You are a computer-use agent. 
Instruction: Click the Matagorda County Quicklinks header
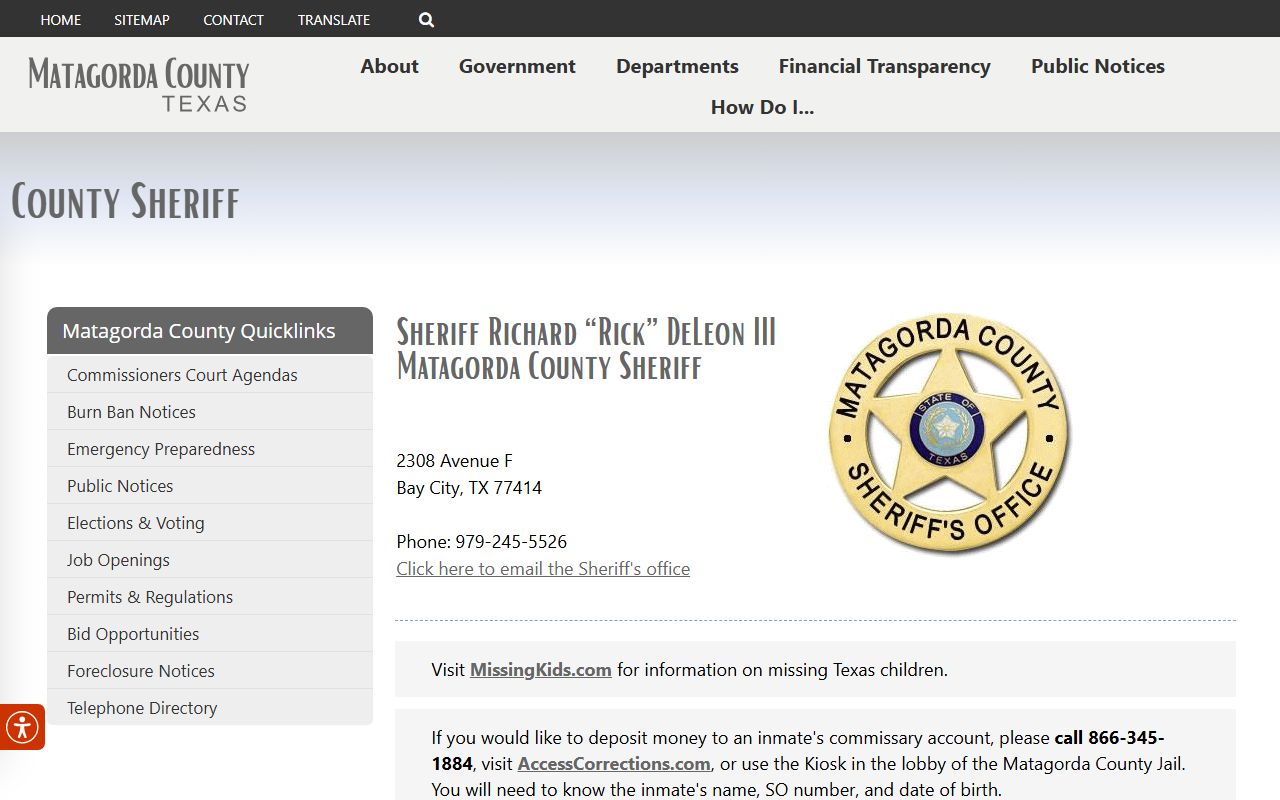[210, 331]
